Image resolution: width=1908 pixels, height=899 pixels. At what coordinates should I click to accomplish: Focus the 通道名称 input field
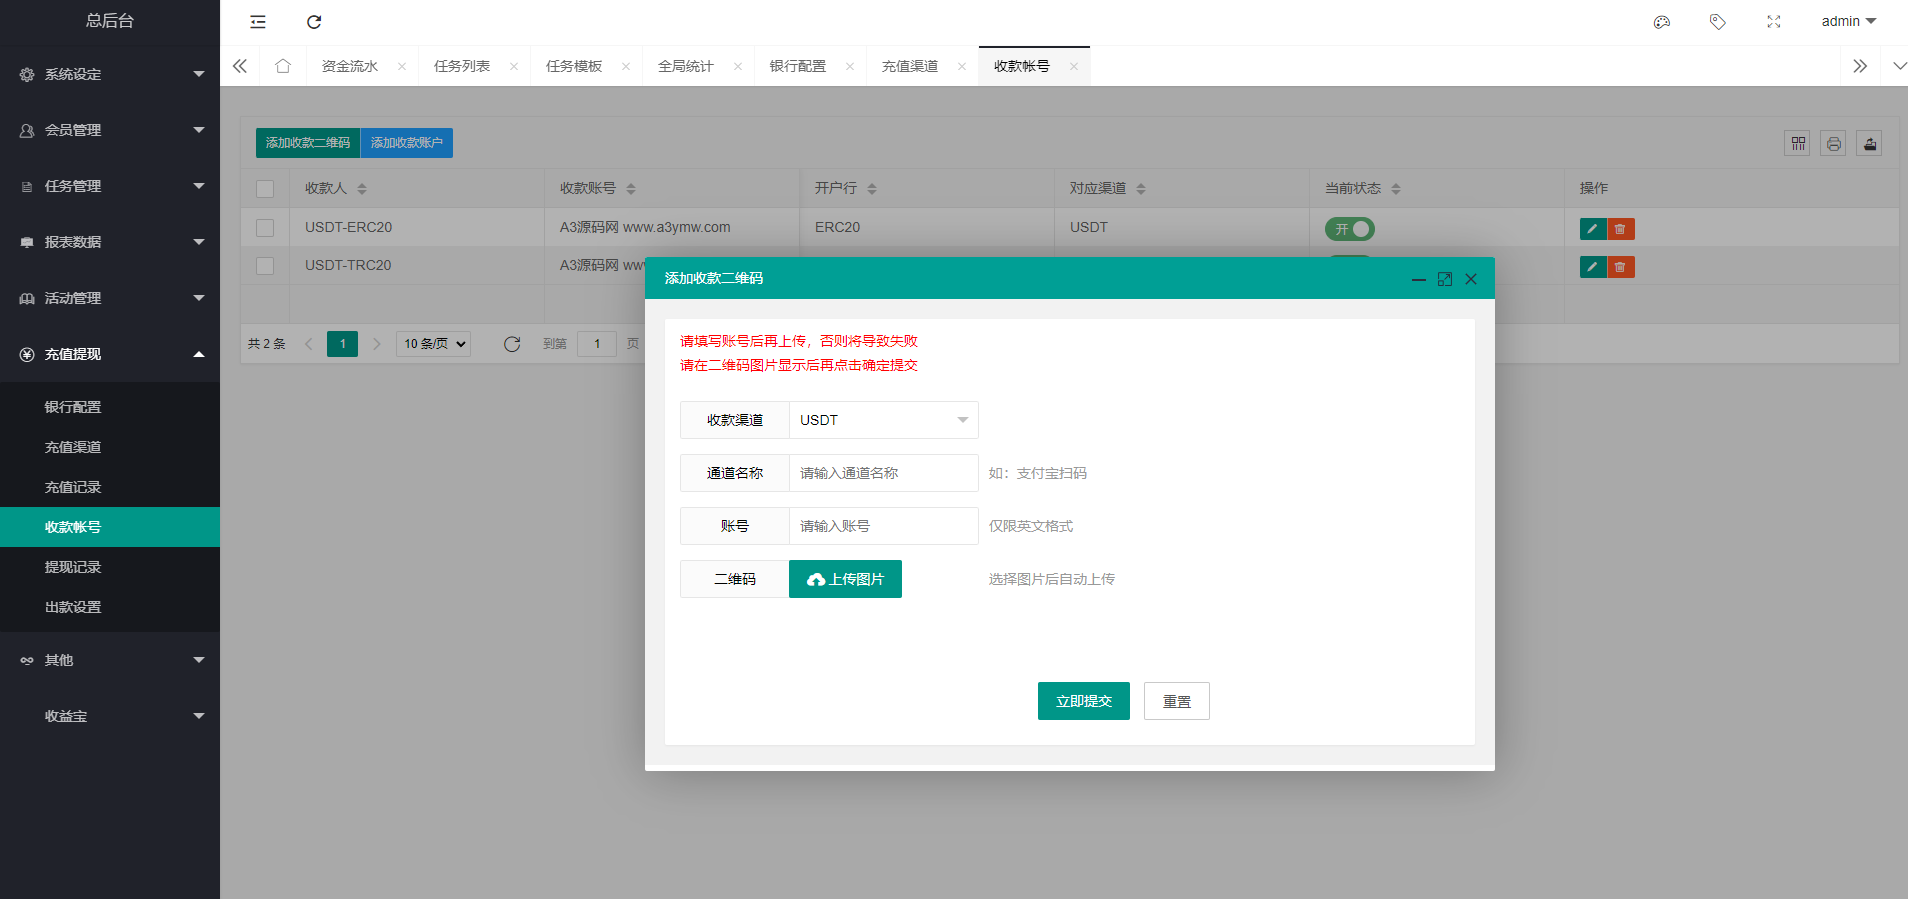pyautogui.click(x=884, y=473)
